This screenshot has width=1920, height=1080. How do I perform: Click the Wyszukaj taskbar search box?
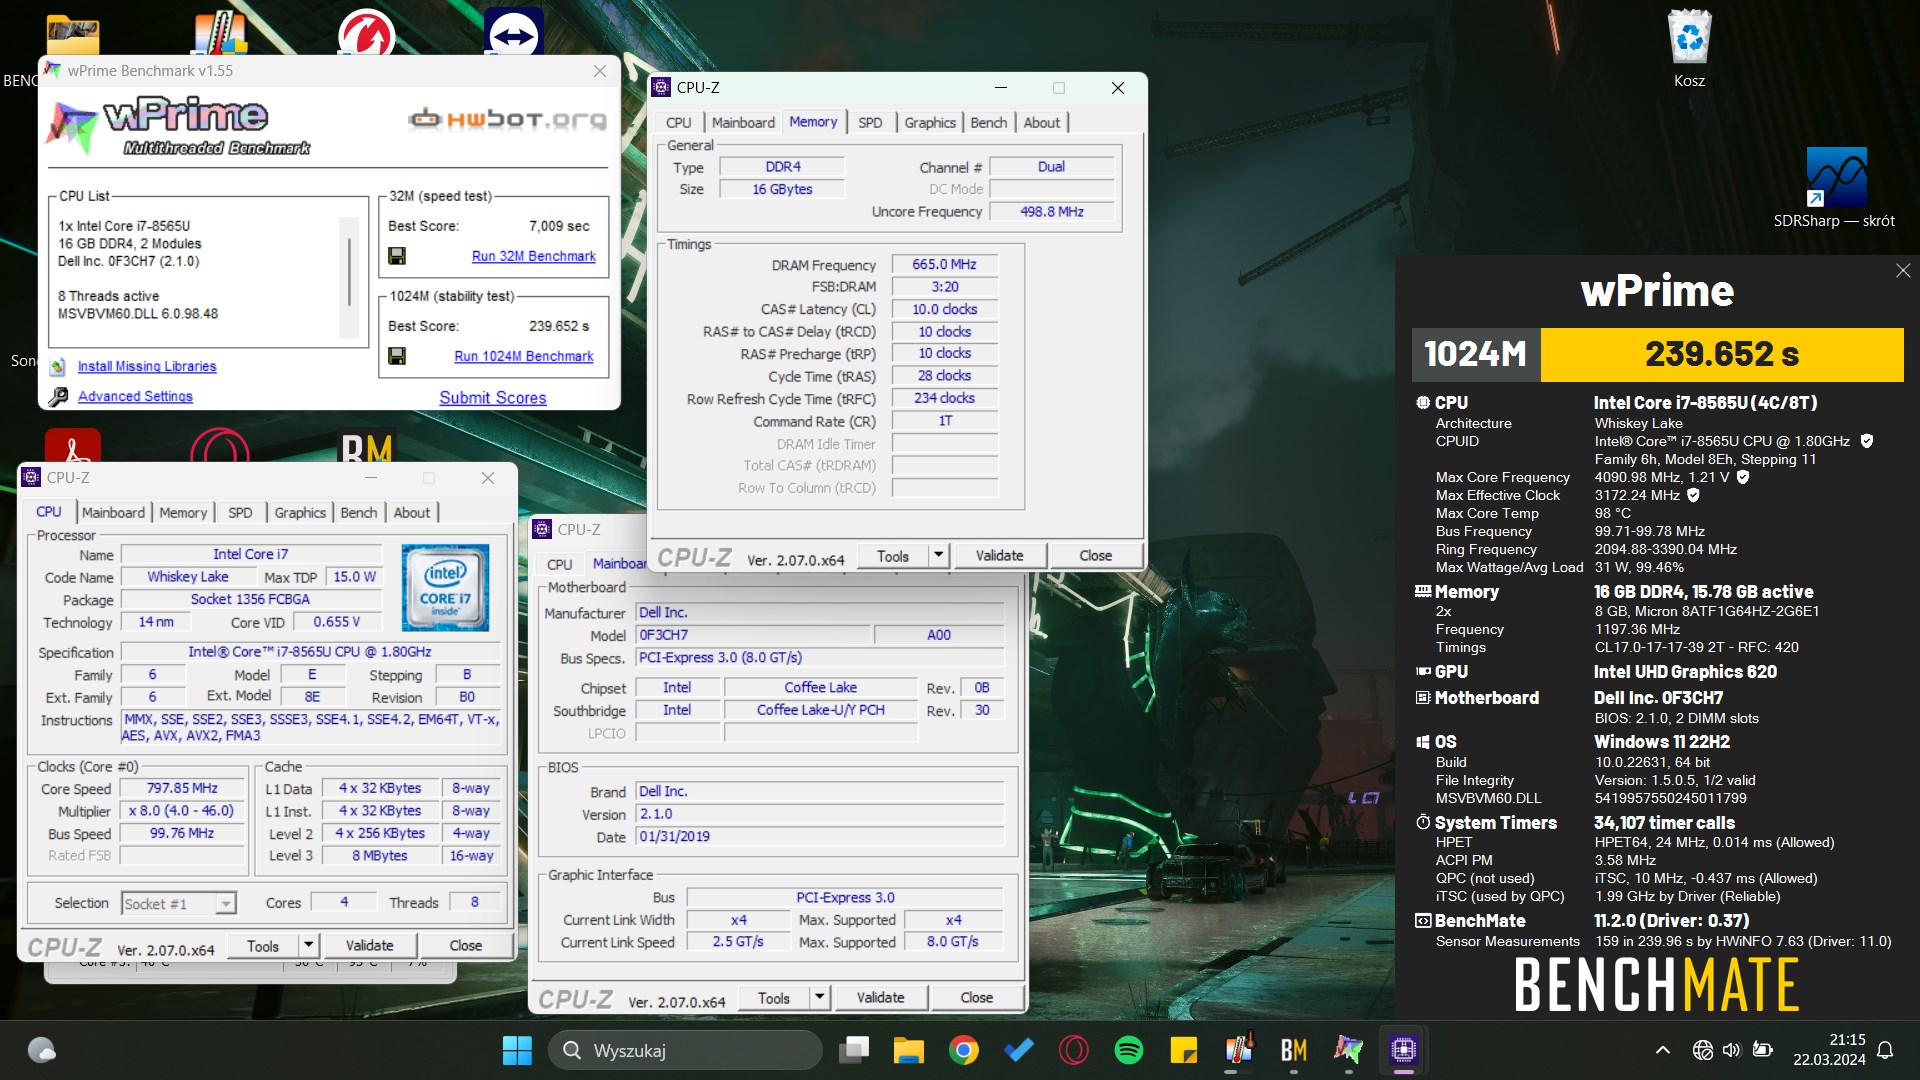[x=685, y=1050]
